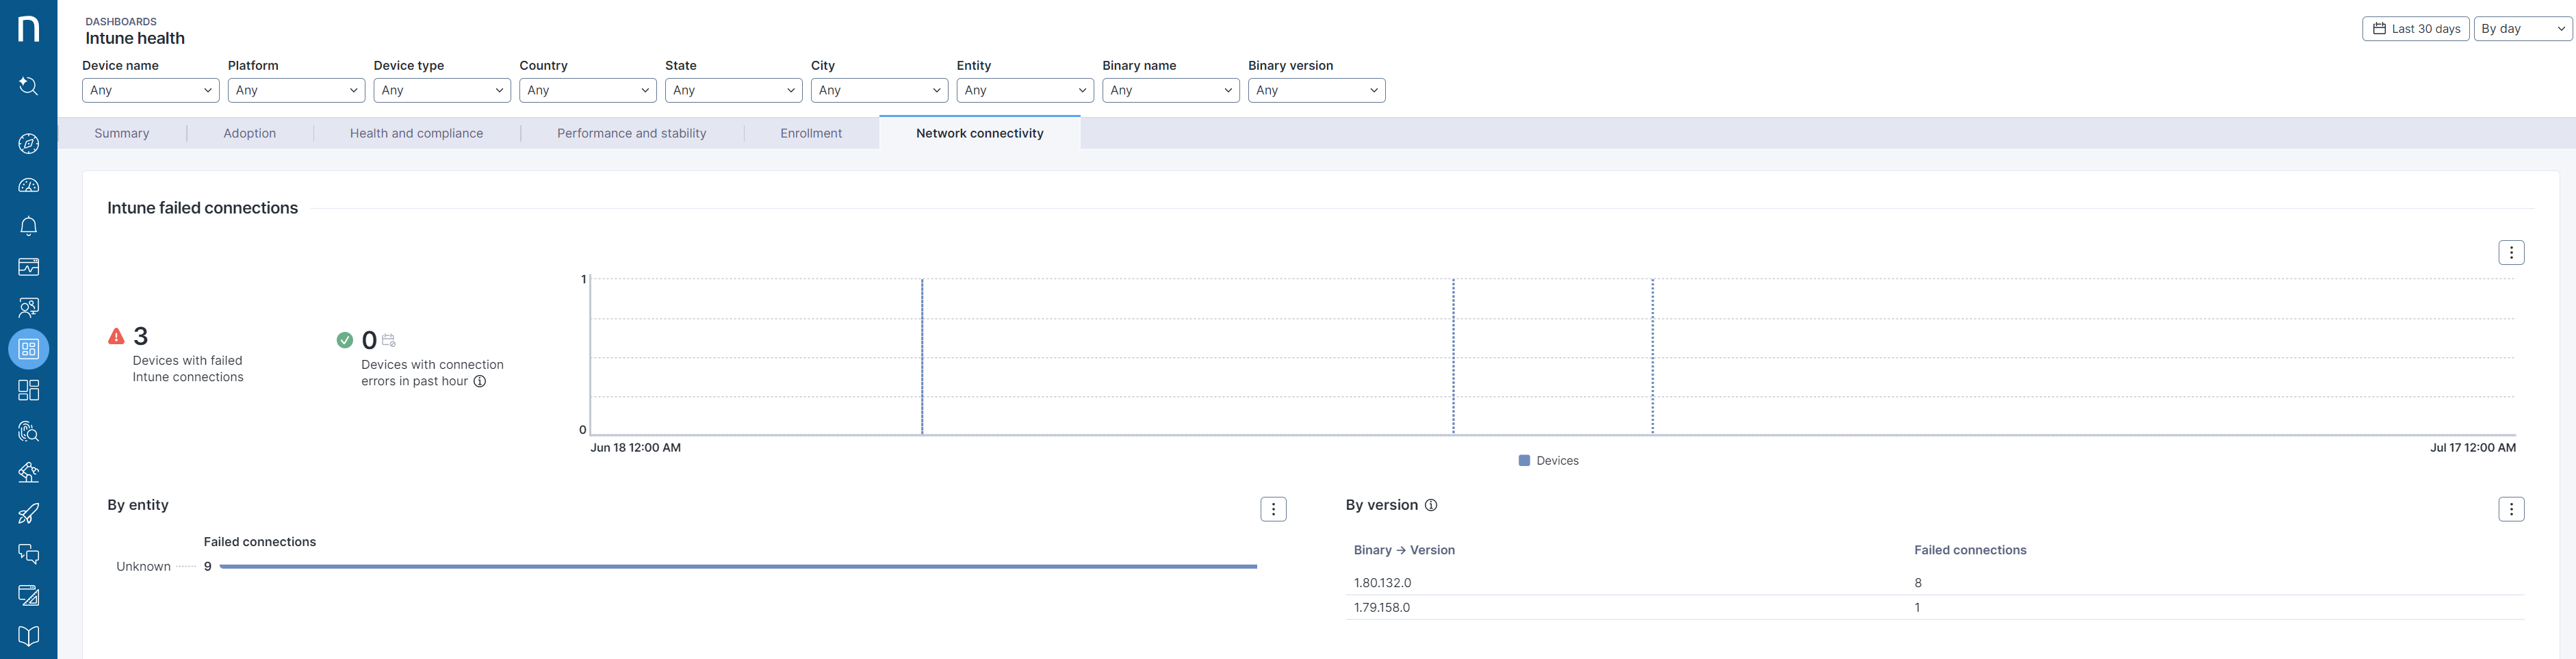Screen dimensions: 2576x659
Task: Open the By entity three-dot options menu
Action: tap(1273, 509)
